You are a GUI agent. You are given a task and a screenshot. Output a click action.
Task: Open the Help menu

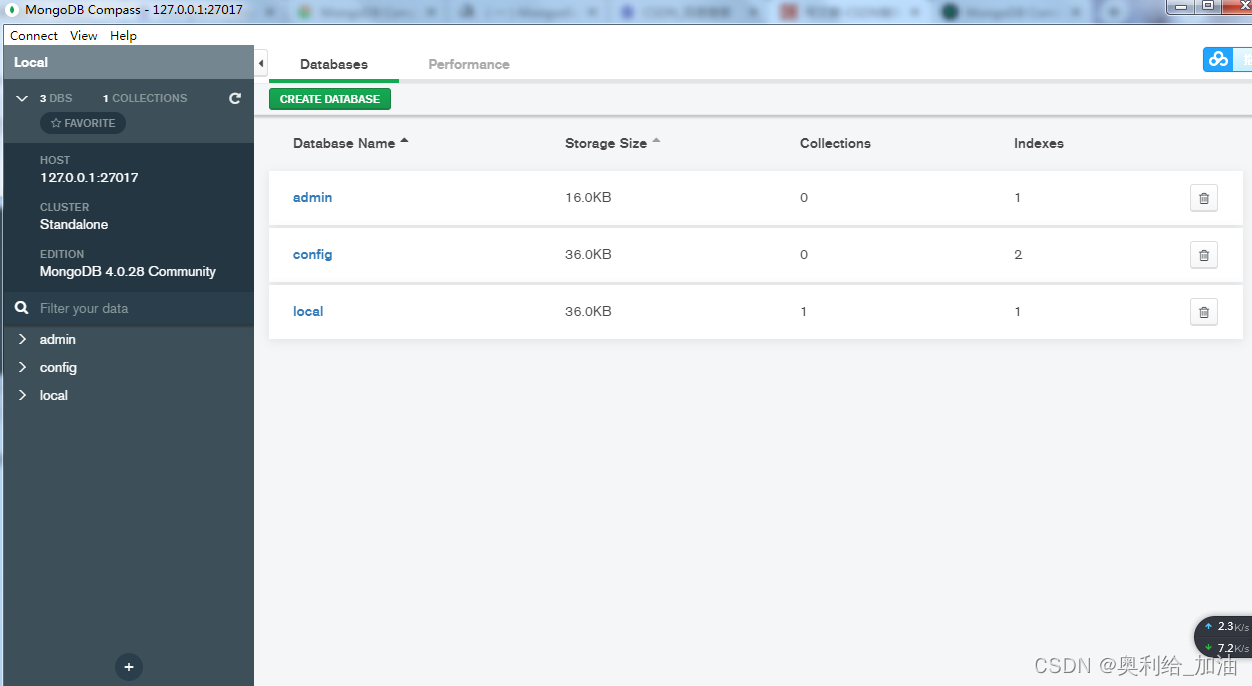click(123, 35)
